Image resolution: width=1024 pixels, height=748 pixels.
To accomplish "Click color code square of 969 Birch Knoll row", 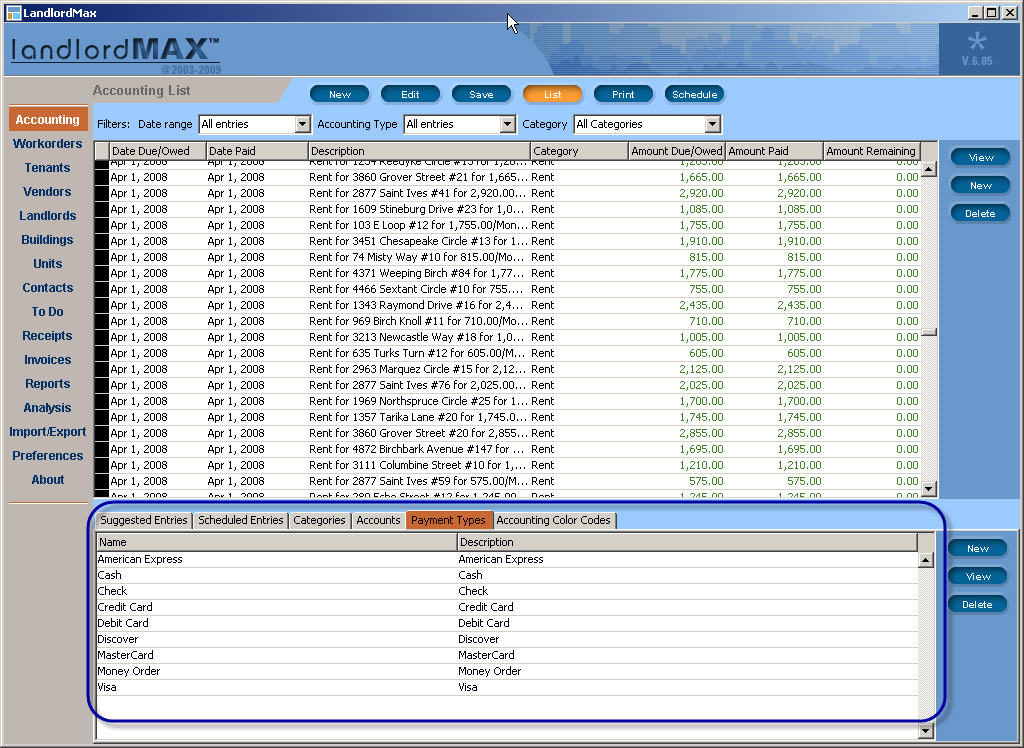I will coord(101,321).
